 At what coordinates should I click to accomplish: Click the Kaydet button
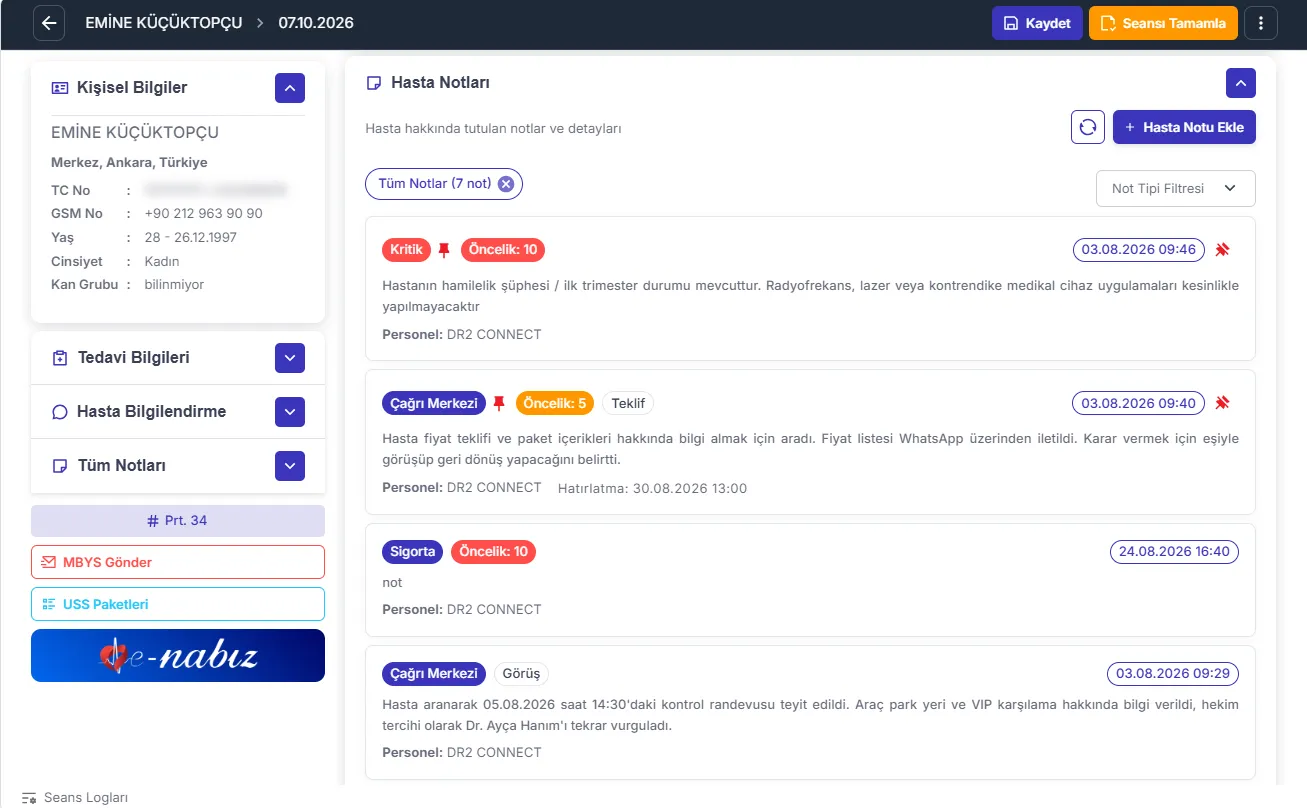pyautogui.click(x=1037, y=23)
